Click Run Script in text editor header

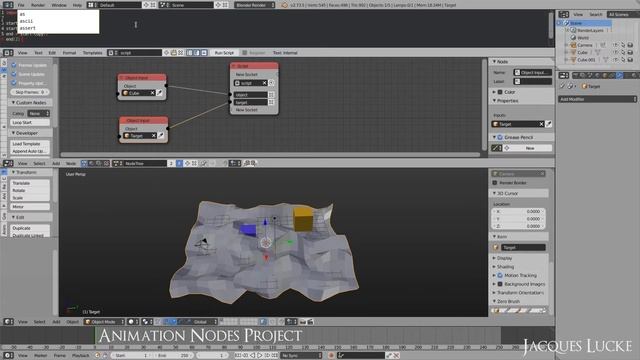(x=224, y=53)
